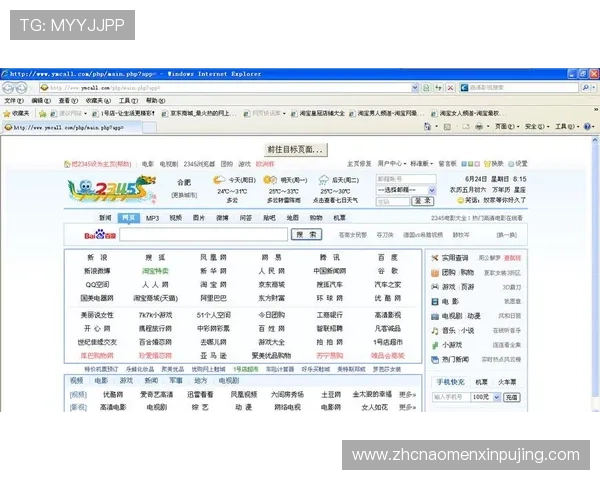
Task: Expand the 用户中心 dropdown
Action: [392, 164]
